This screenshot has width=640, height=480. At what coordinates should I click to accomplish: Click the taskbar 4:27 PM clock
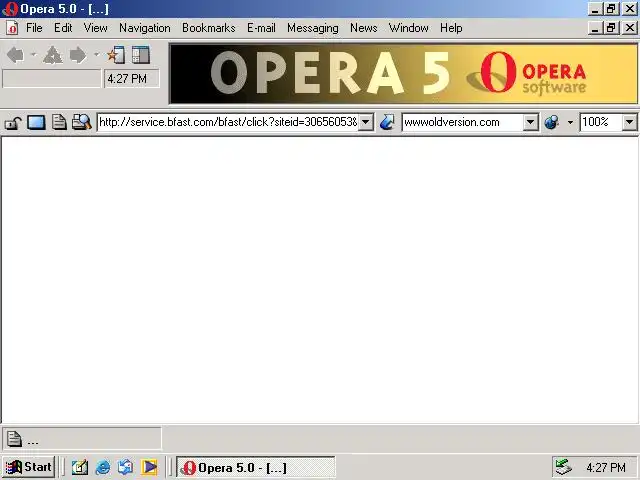(x=606, y=467)
